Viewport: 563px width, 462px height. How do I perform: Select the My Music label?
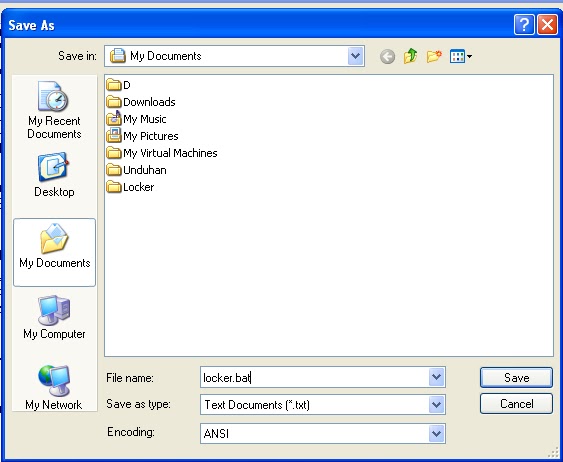pyautogui.click(x=145, y=119)
